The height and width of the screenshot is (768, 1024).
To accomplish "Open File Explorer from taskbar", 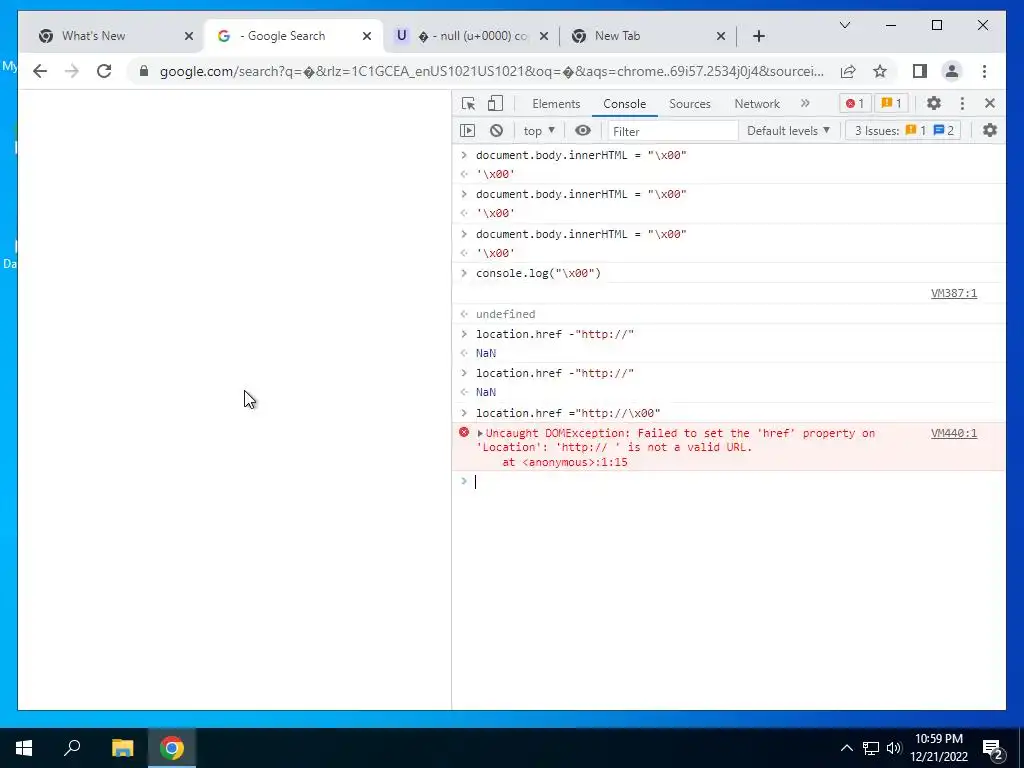I will (122, 748).
